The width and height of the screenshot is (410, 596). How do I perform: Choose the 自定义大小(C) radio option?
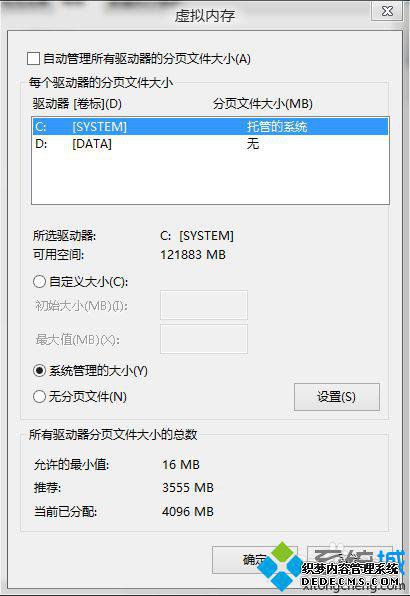(40, 282)
